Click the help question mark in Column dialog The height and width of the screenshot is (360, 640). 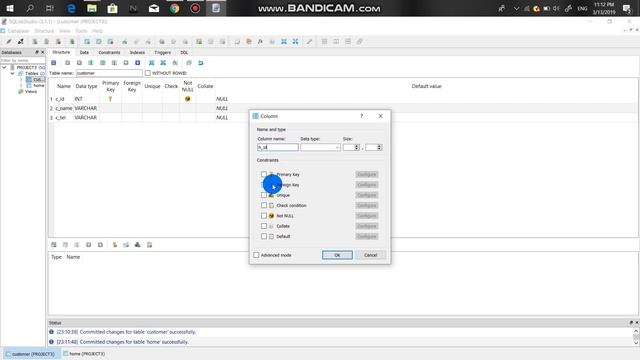tap(361, 116)
